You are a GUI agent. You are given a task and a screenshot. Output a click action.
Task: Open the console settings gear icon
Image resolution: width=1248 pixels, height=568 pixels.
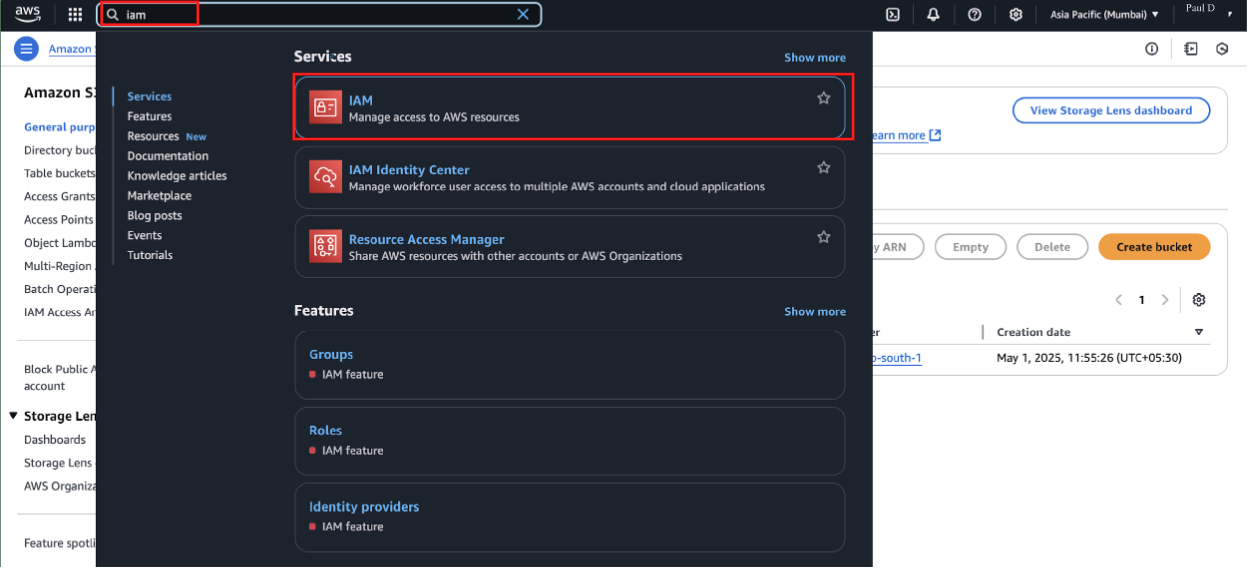(x=1016, y=14)
